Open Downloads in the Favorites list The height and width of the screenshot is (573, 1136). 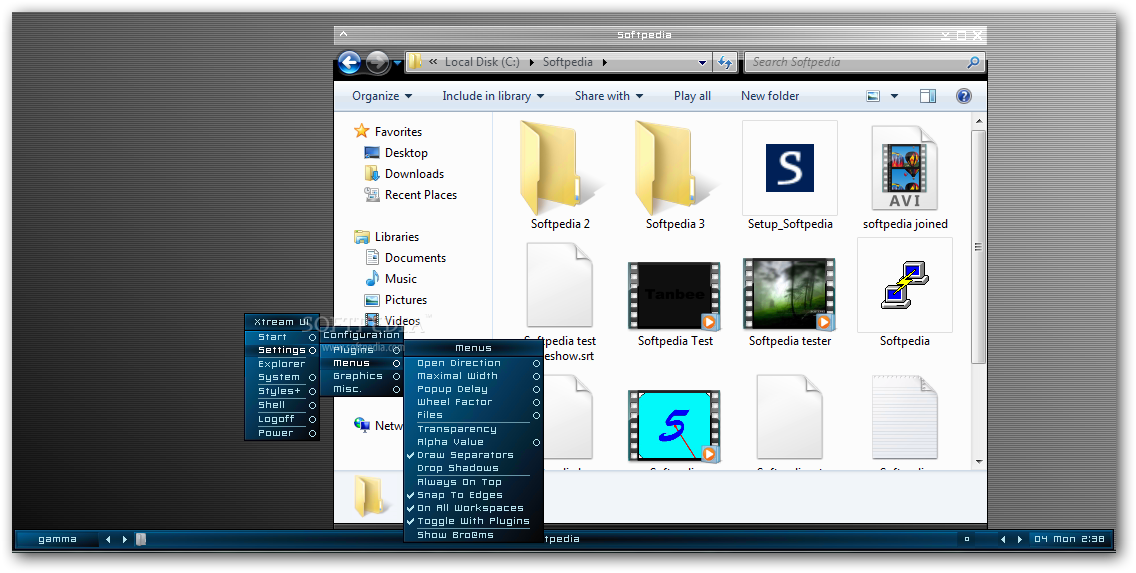tap(414, 174)
